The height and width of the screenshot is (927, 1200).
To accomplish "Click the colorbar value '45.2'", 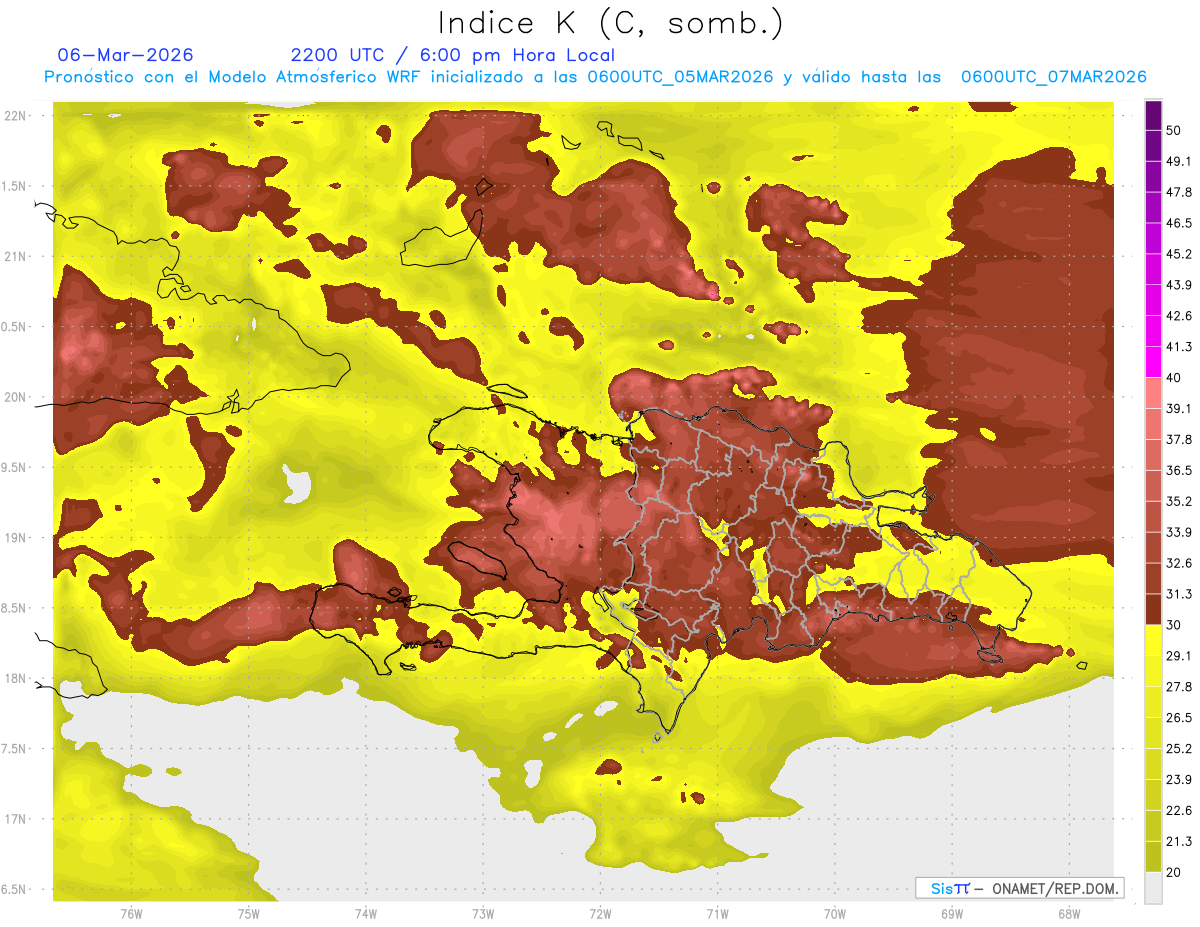I will click(x=1179, y=254).
